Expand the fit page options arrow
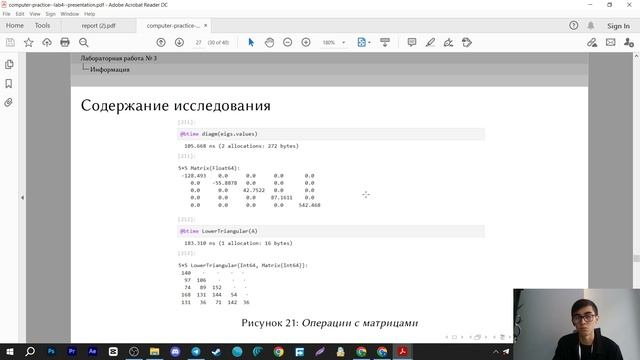Image resolution: width=640 pixels, height=360 pixels. (x=369, y=42)
